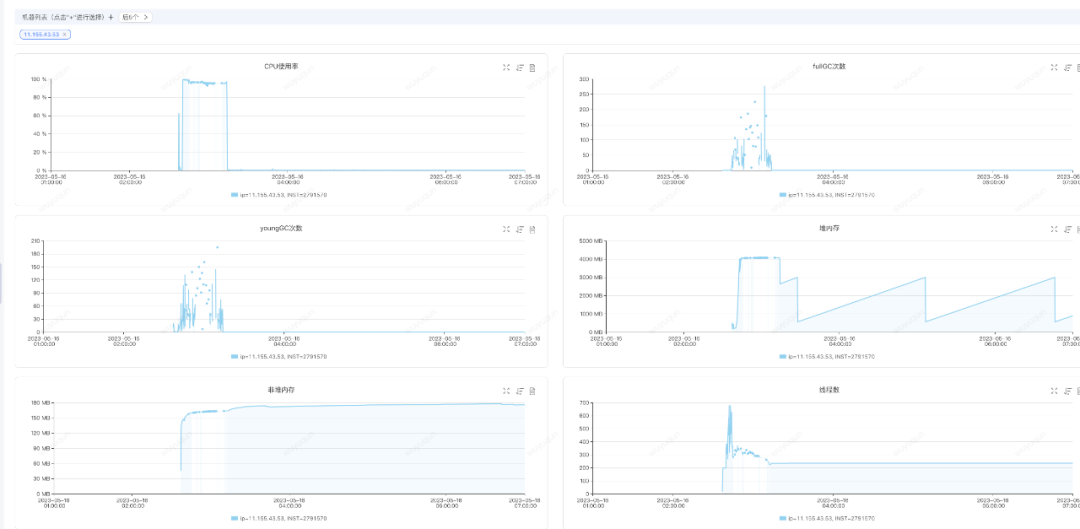
Task: Click the 后6个 next button
Action: pyautogui.click(x=136, y=17)
